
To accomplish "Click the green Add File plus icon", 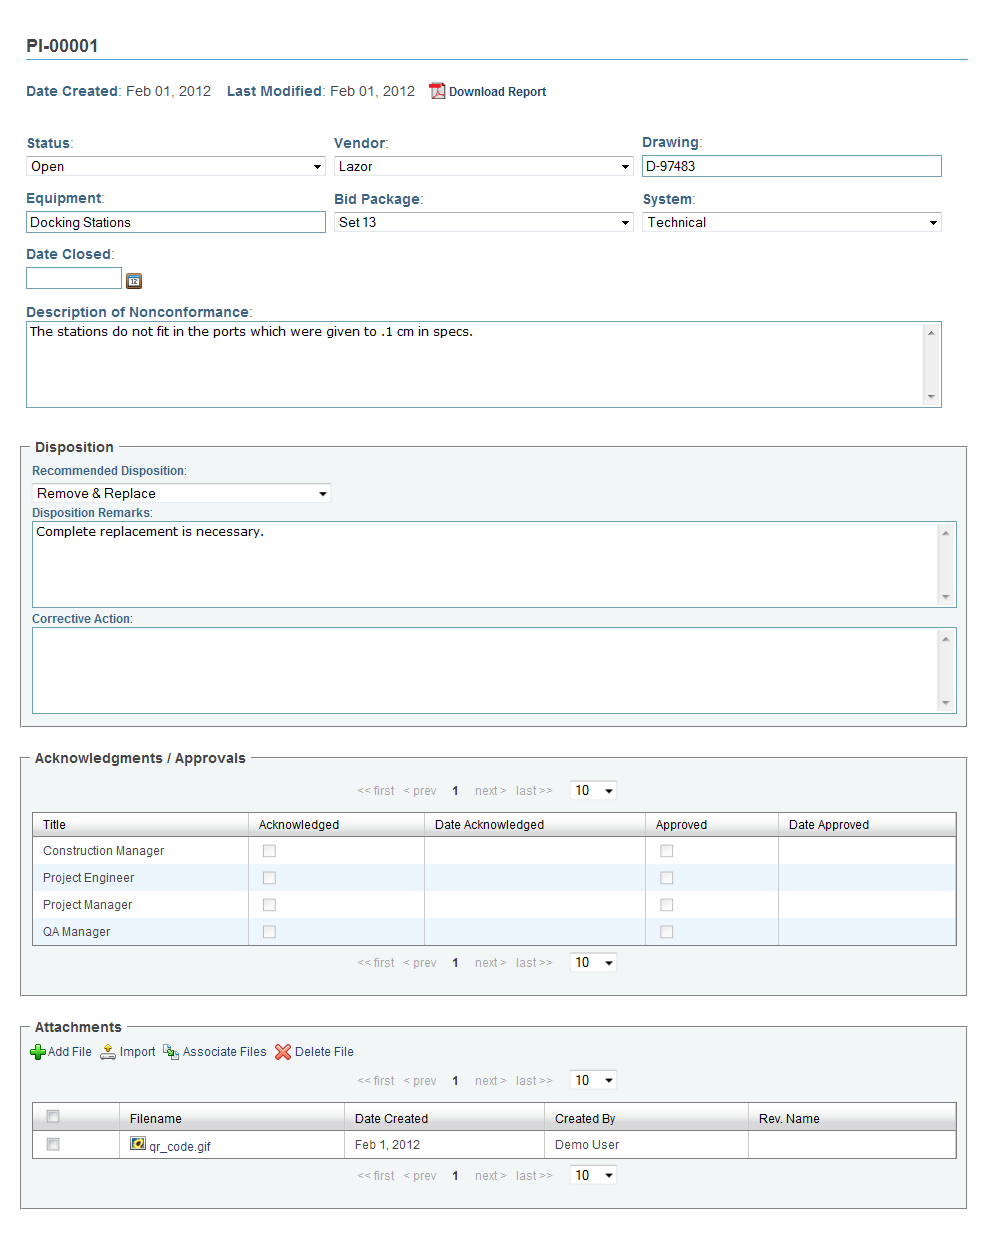I will point(38,1052).
